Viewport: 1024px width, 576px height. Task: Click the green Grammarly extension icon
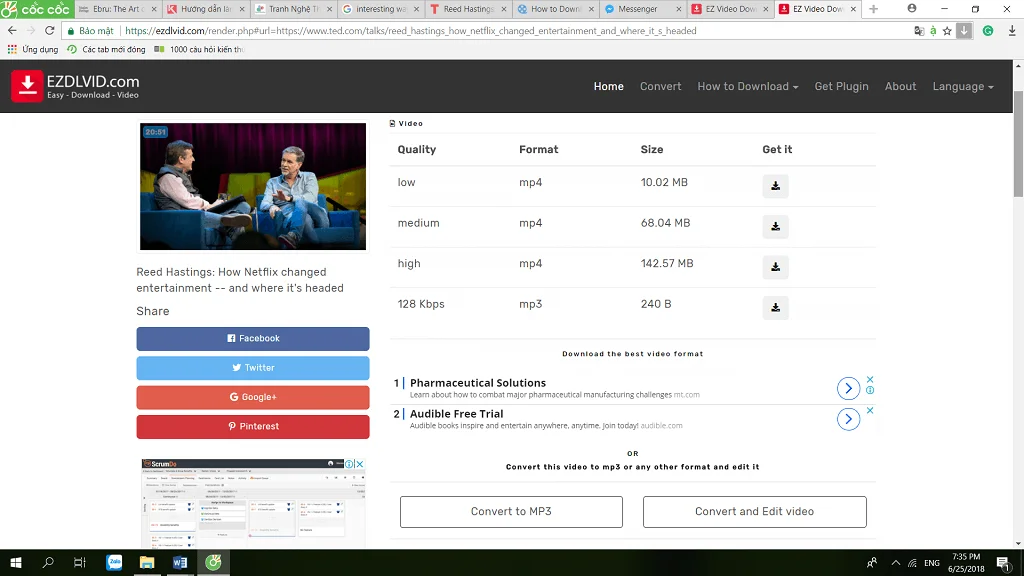coord(988,31)
